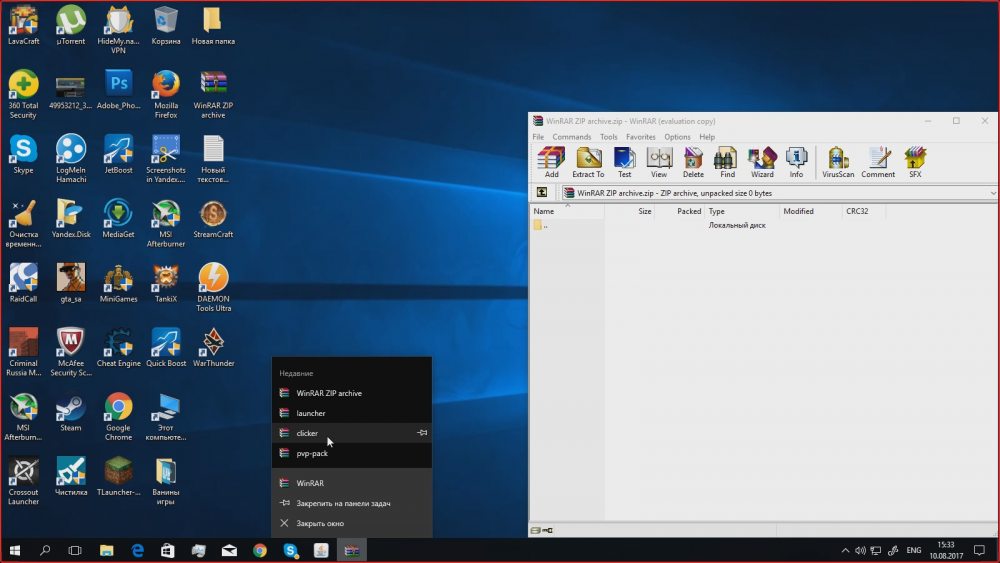Click Закрепить на панели задач option
The image size is (1000, 563).
342,503
